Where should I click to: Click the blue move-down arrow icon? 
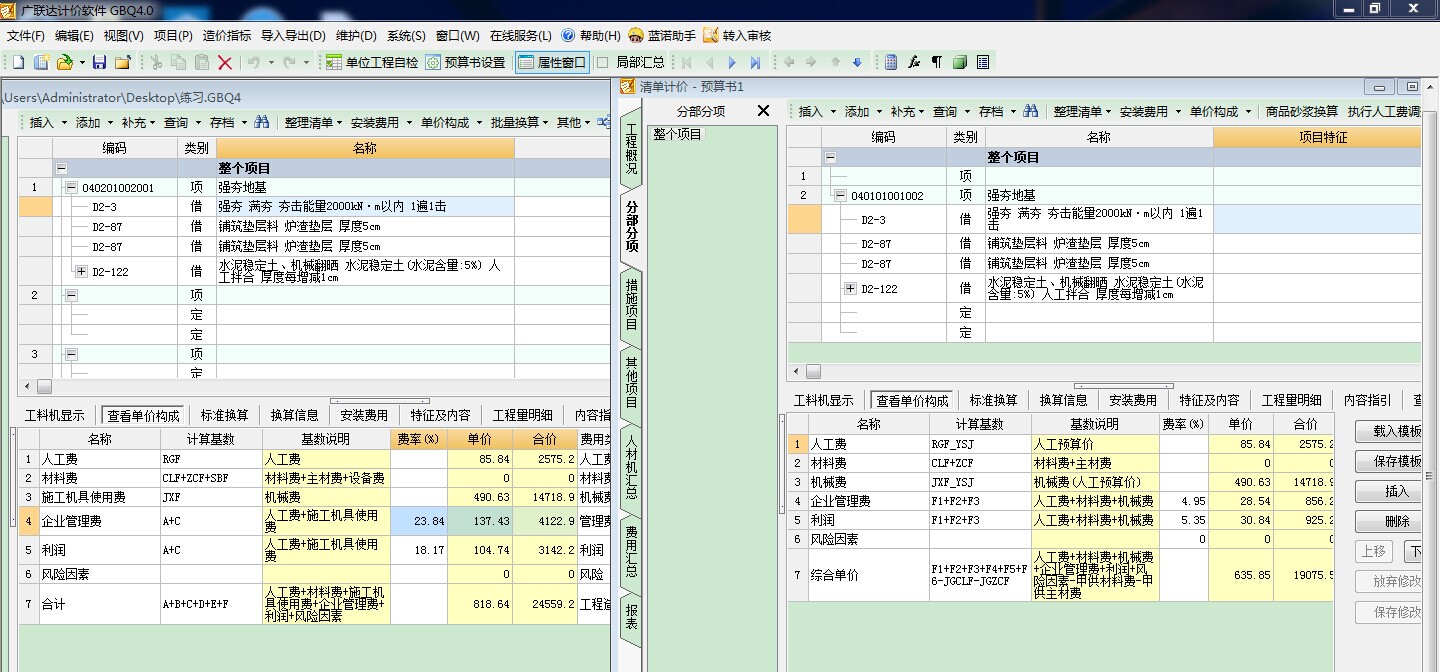(857, 62)
